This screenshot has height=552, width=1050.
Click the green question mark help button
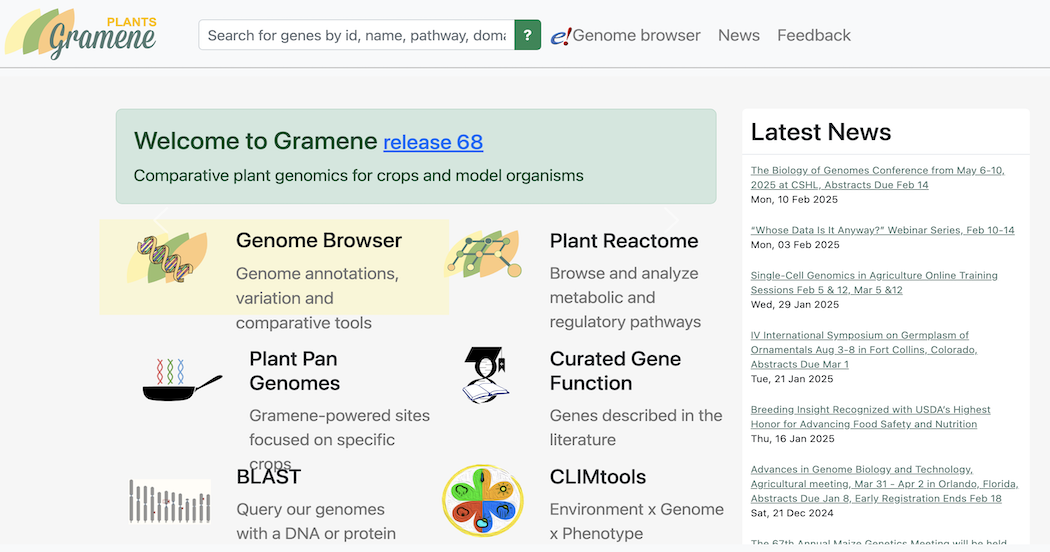[528, 35]
